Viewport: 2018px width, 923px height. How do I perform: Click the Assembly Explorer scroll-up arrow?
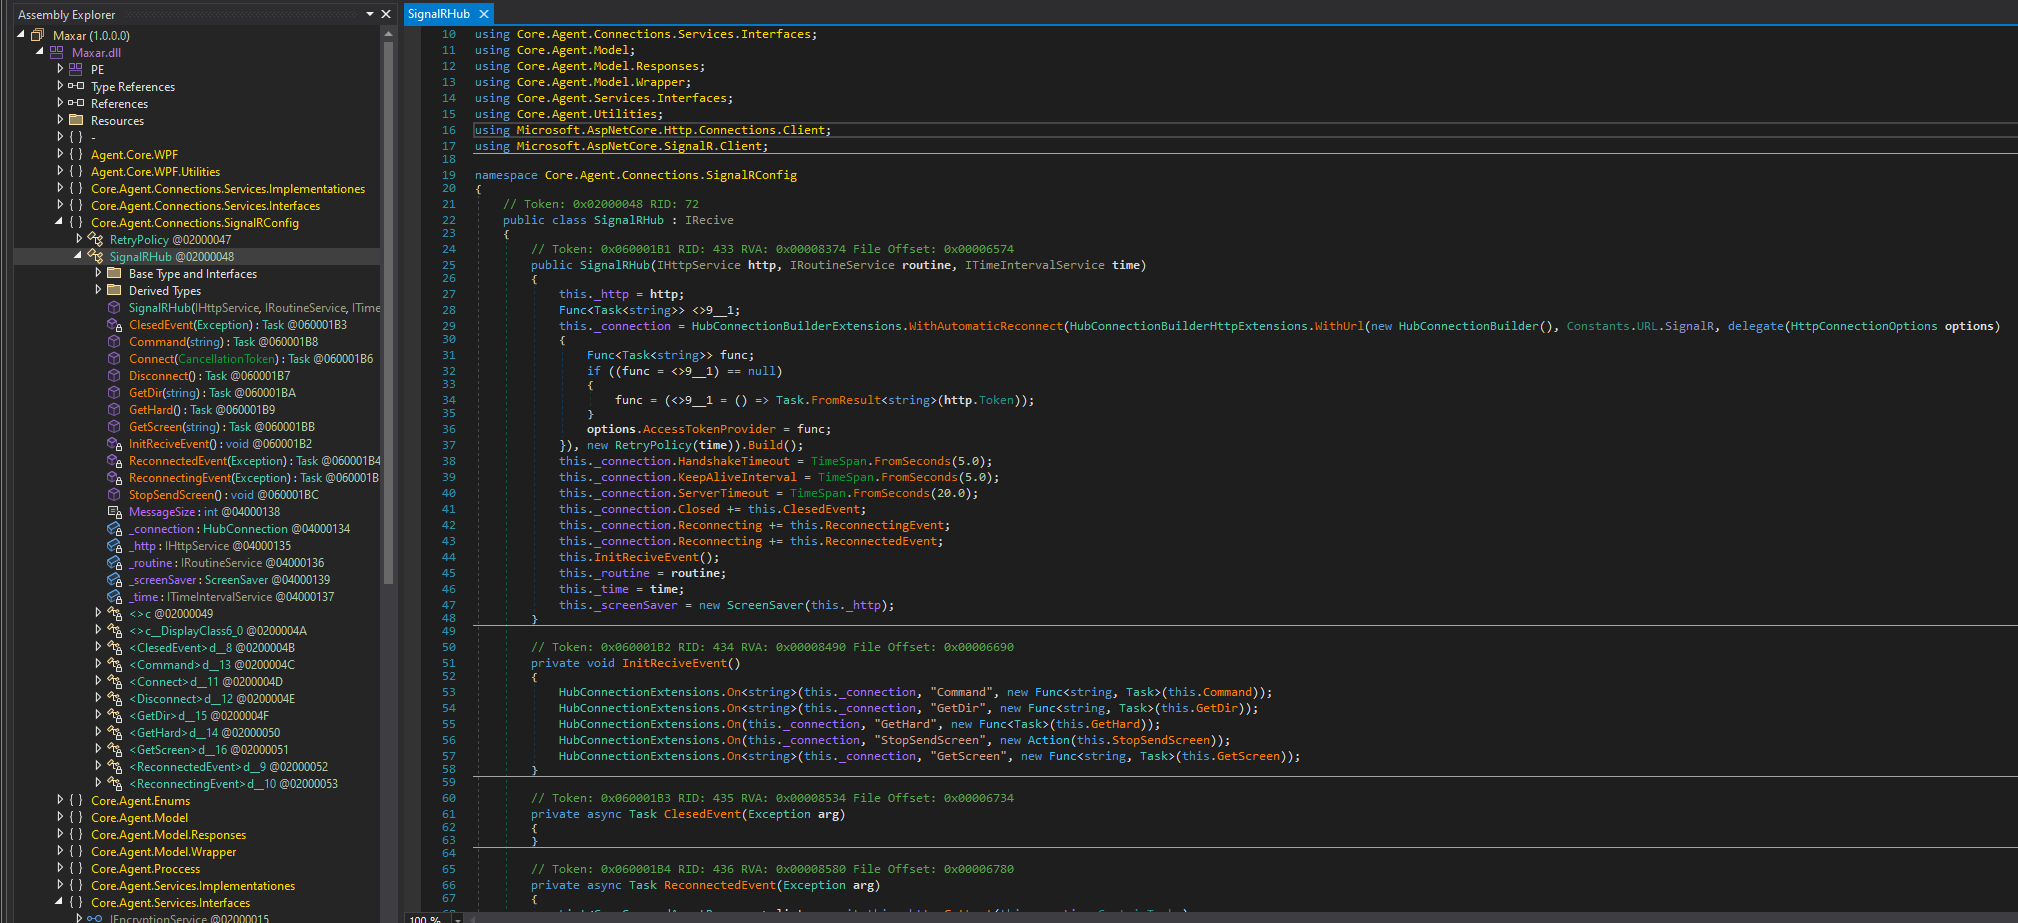tap(389, 34)
